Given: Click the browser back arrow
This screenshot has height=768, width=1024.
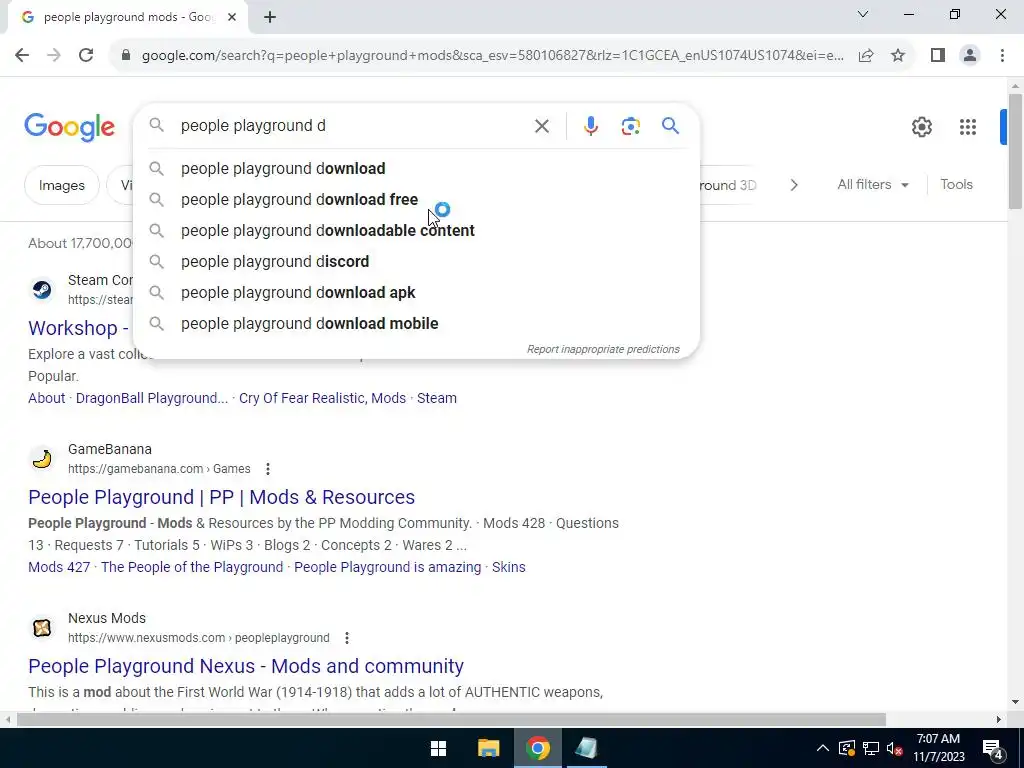Looking at the screenshot, I should [x=22, y=56].
